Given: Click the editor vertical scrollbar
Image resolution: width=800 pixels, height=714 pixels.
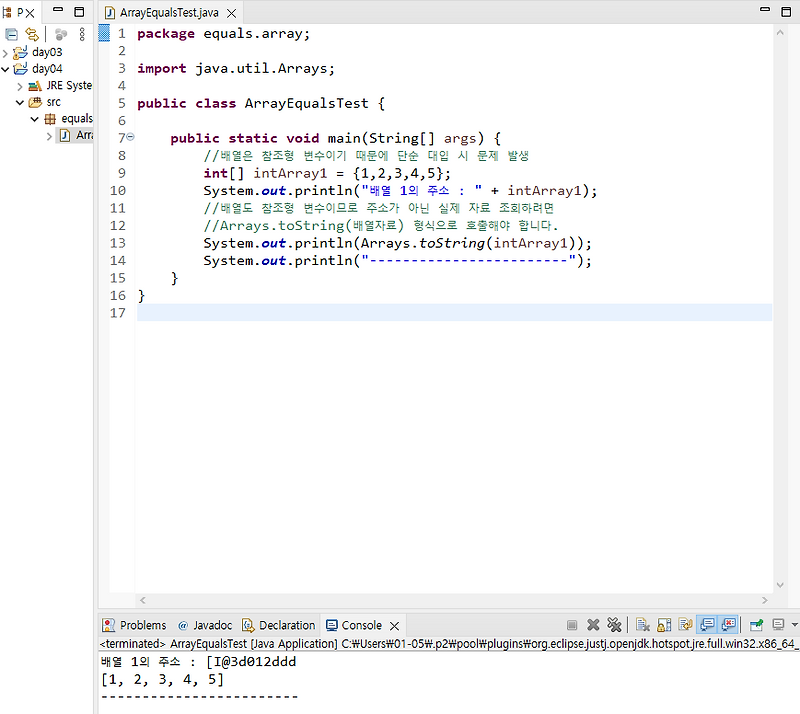Looking at the screenshot, I should (x=779, y=300).
